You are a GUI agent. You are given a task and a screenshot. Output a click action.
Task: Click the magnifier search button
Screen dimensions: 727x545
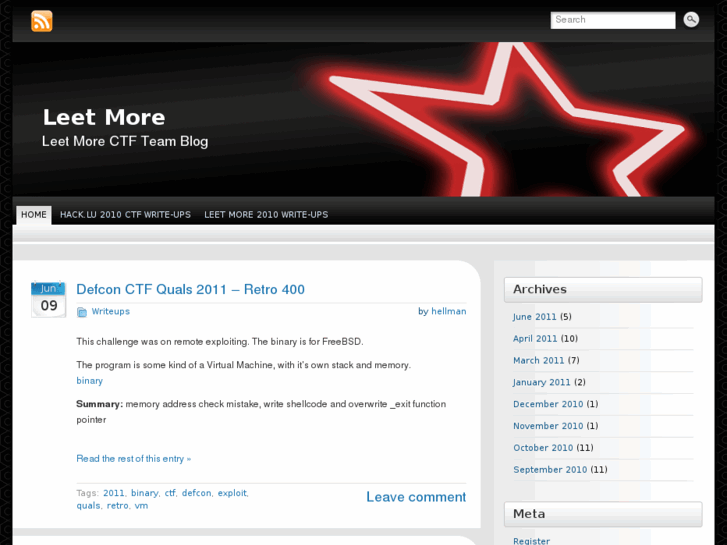click(691, 19)
